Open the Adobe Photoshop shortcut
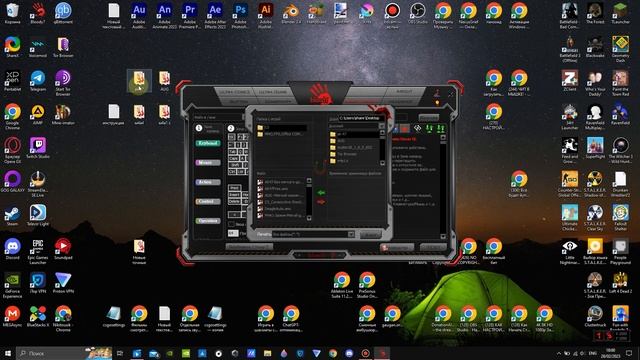The height and width of the screenshot is (360, 640). (x=240, y=16)
